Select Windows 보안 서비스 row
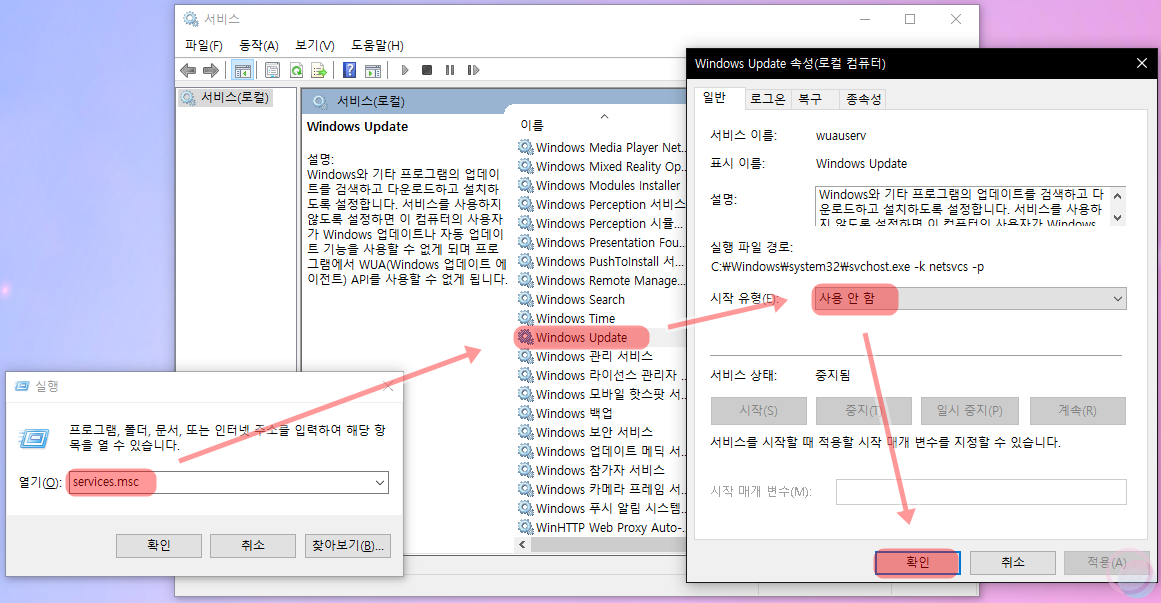 point(594,432)
